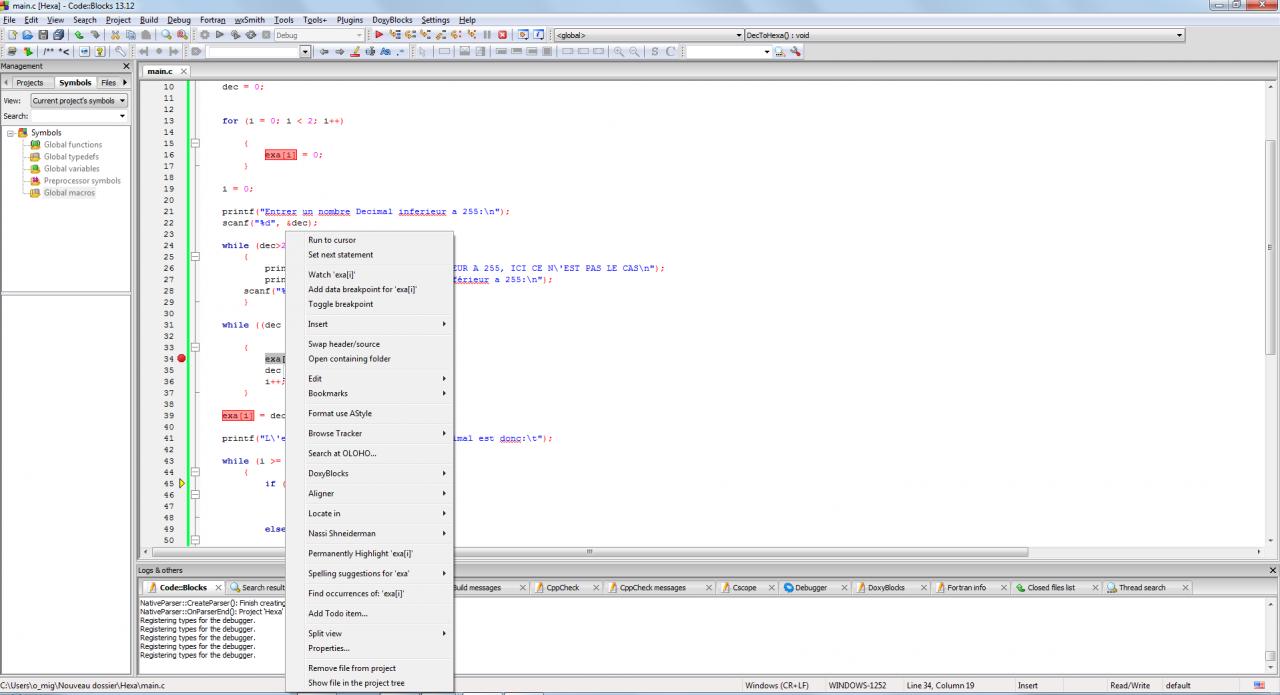Click the Undo toolbar icon
This screenshot has width=1280, height=695.
[79, 35]
